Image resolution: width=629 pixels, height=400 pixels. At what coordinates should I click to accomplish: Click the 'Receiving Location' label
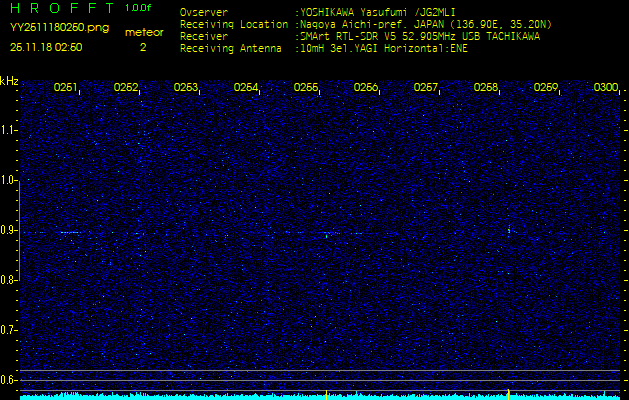click(x=234, y=24)
